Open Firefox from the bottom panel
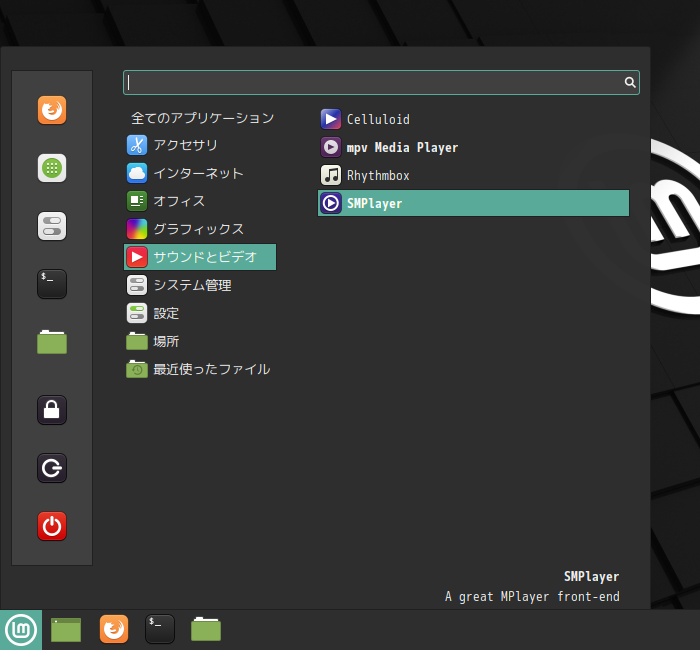This screenshot has width=700, height=650. [x=114, y=629]
